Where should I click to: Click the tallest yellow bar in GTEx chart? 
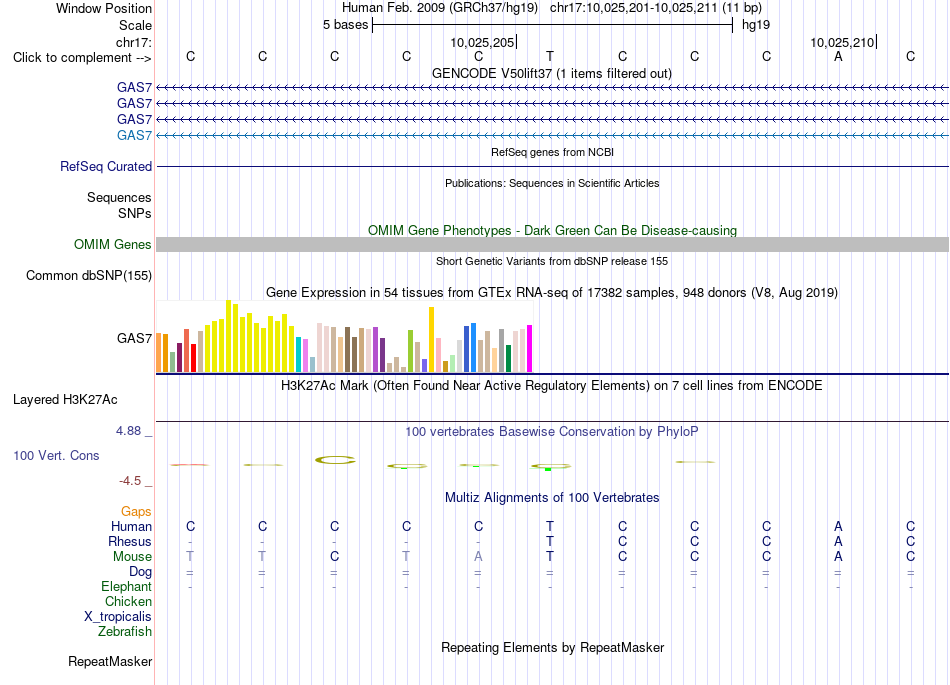(228, 336)
